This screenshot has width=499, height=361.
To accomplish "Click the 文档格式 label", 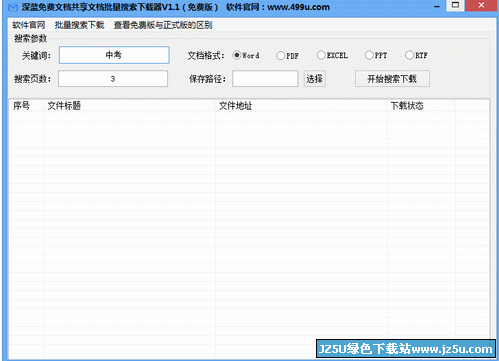I will [x=206, y=56].
